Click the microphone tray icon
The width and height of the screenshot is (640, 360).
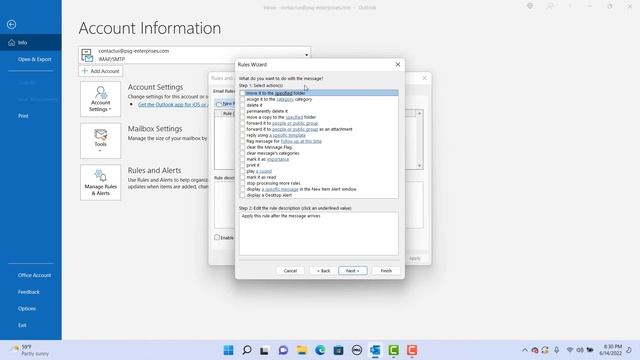point(557,350)
